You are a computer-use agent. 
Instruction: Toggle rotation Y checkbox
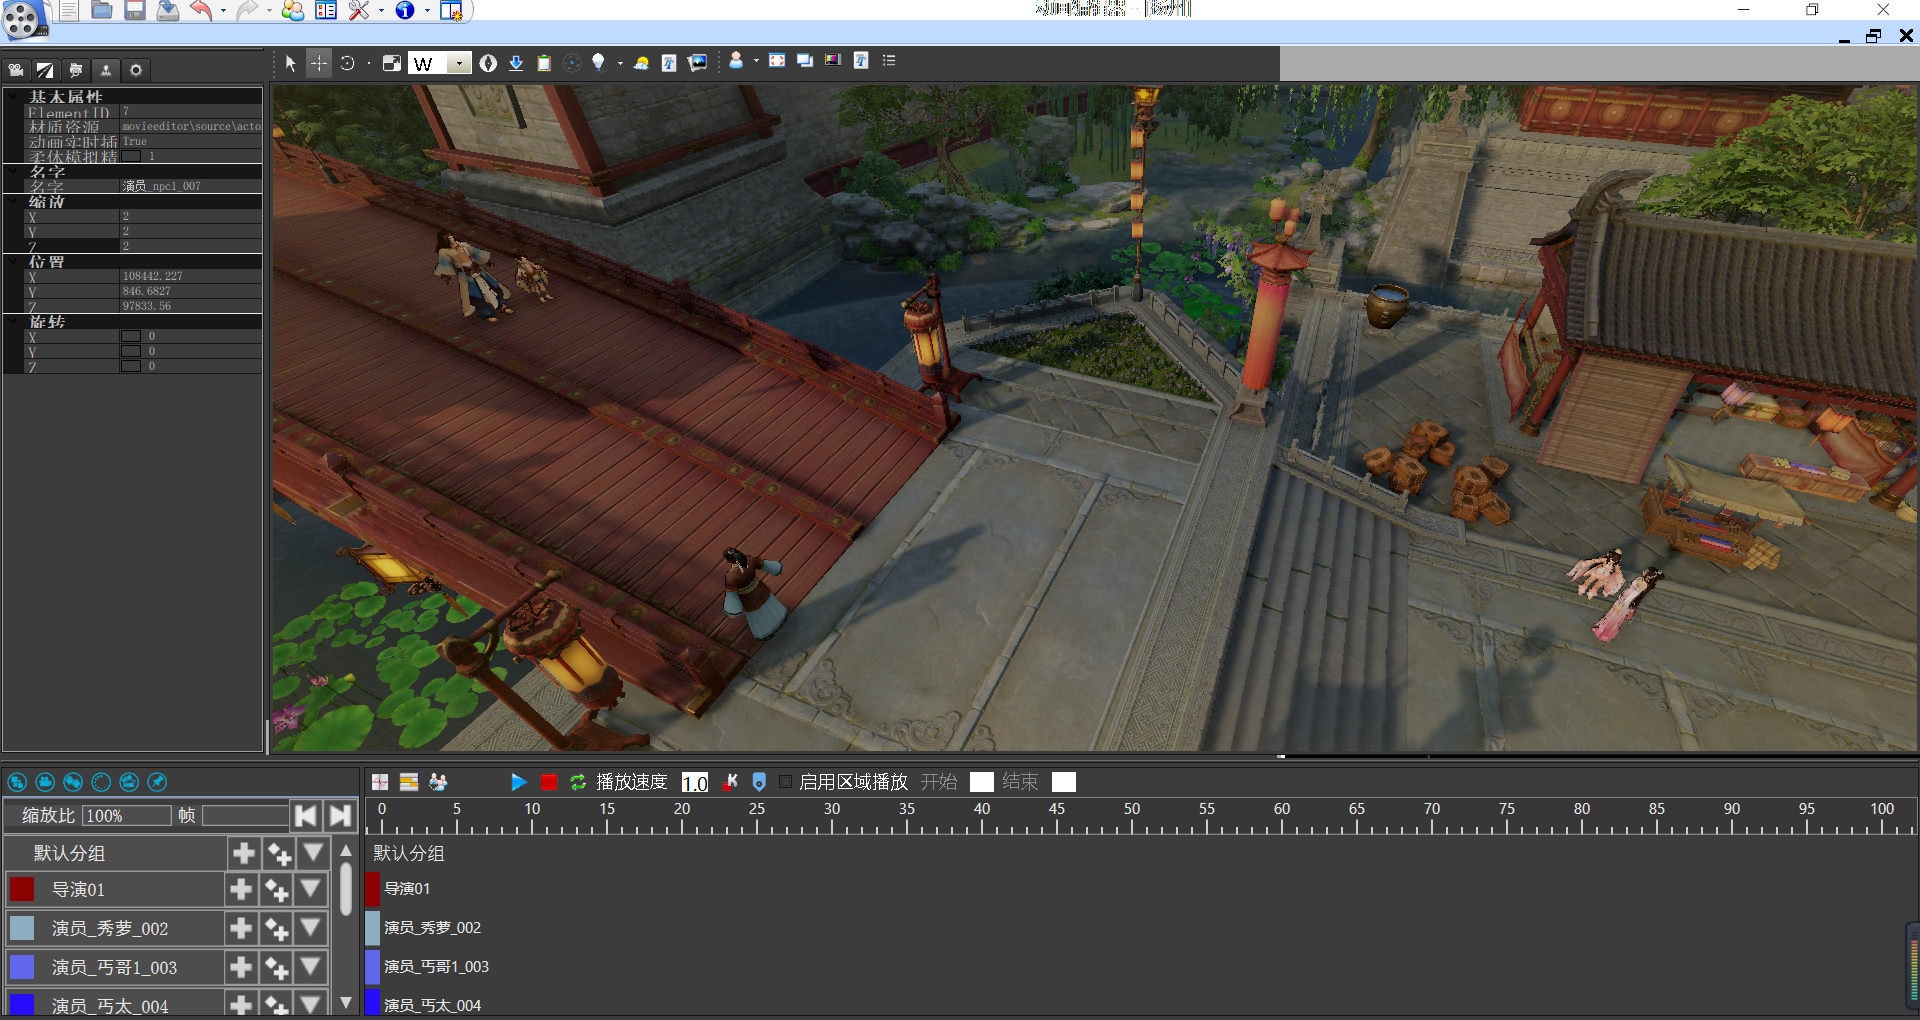(131, 351)
